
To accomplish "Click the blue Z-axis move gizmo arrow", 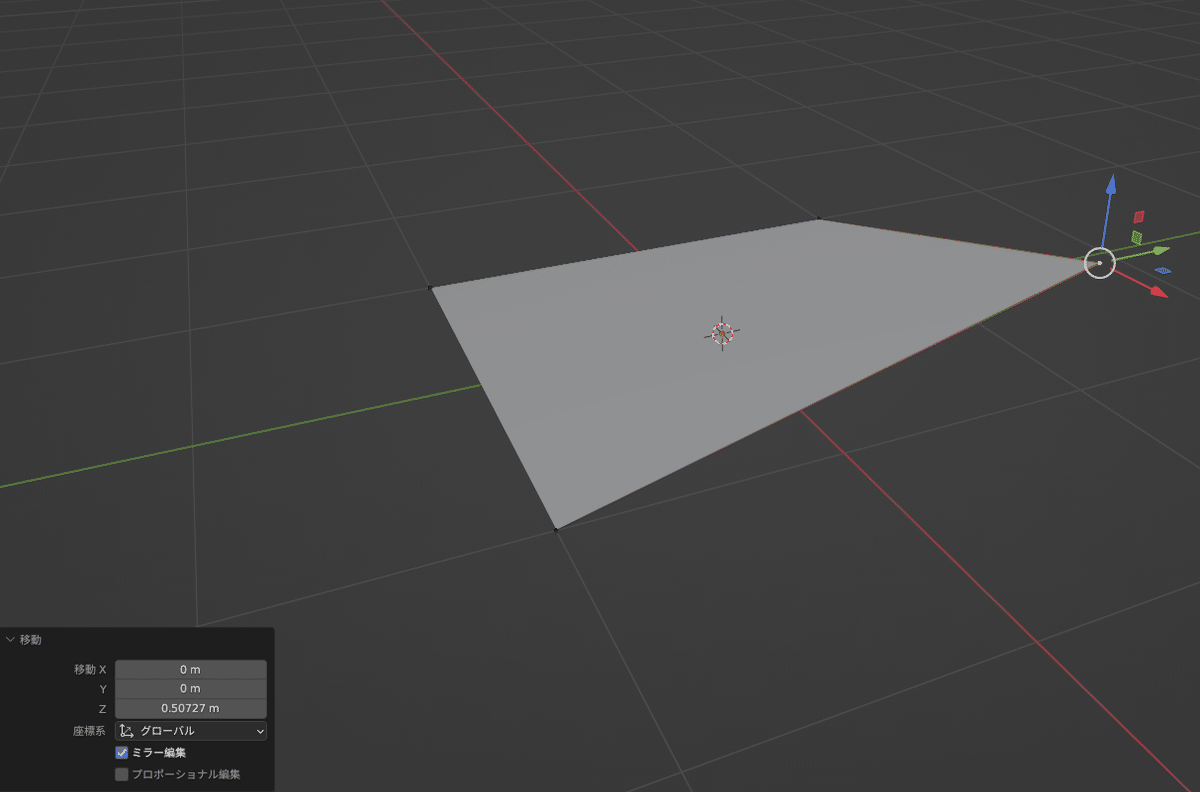I will pos(1110,184).
